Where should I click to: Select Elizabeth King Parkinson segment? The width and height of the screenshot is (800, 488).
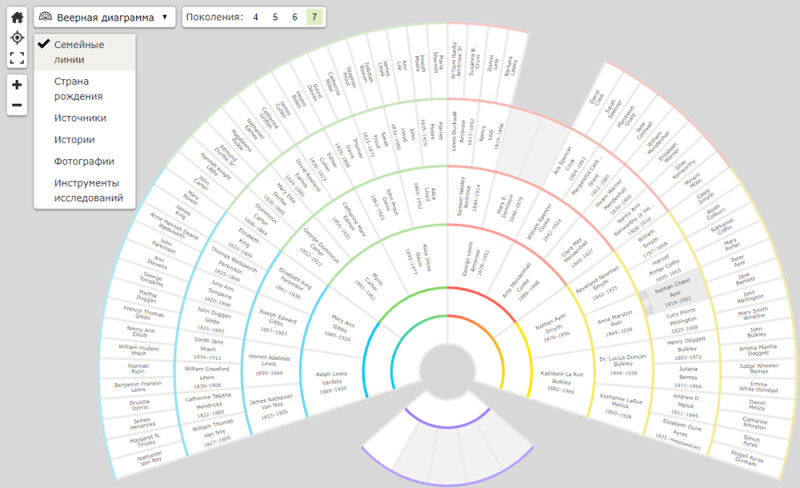point(294,282)
